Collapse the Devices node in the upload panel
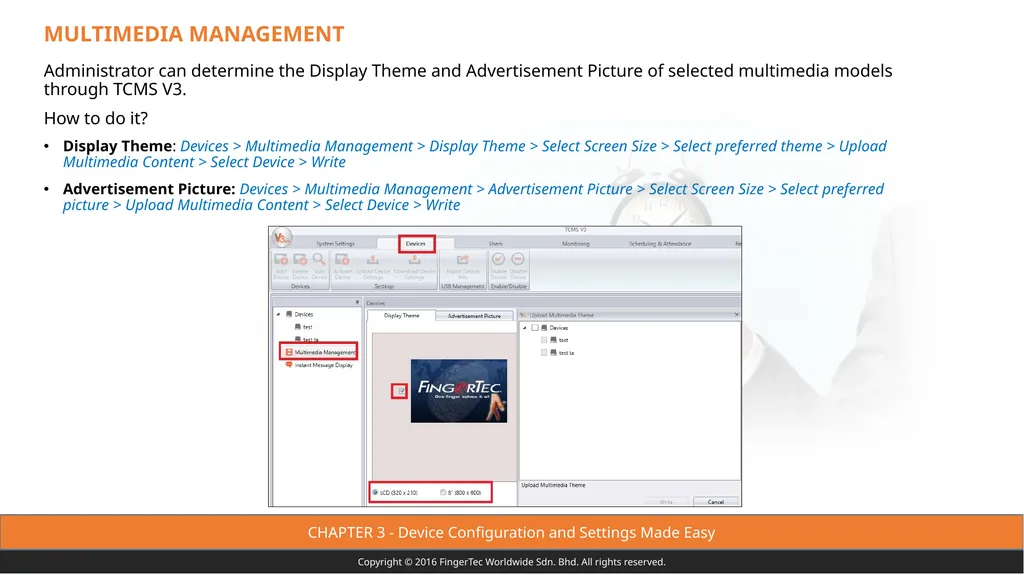Viewport: 1024px width, 575px height. click(x=524, y=328)
